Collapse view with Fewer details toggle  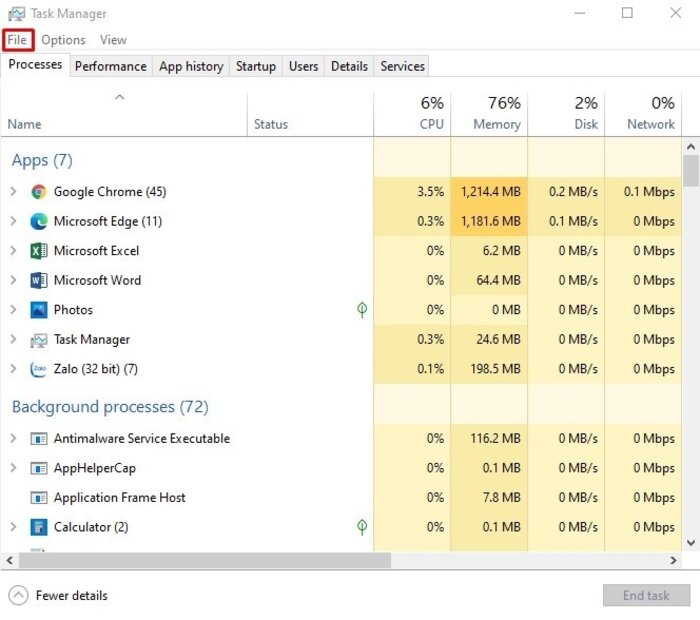tap(58, 595)
